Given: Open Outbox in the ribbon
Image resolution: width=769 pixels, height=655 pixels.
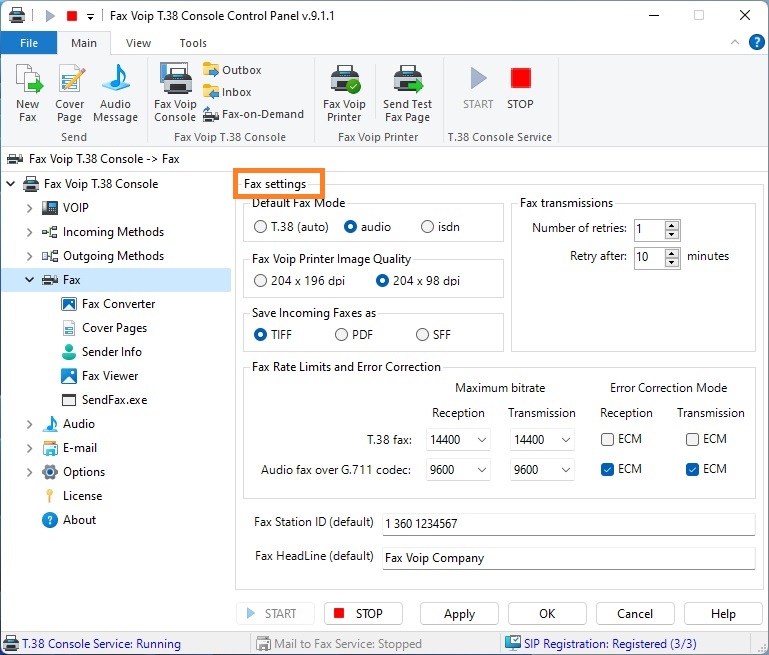Looking at the screenshot, I should pos(232,70).
